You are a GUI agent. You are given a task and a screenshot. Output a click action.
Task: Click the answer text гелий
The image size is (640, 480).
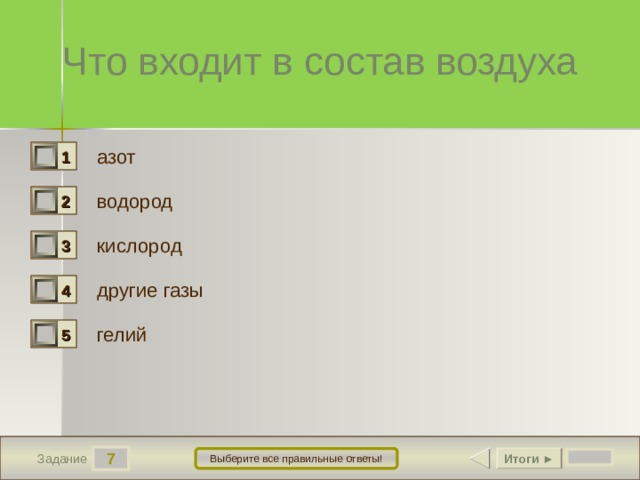click(x=121, y=335)
